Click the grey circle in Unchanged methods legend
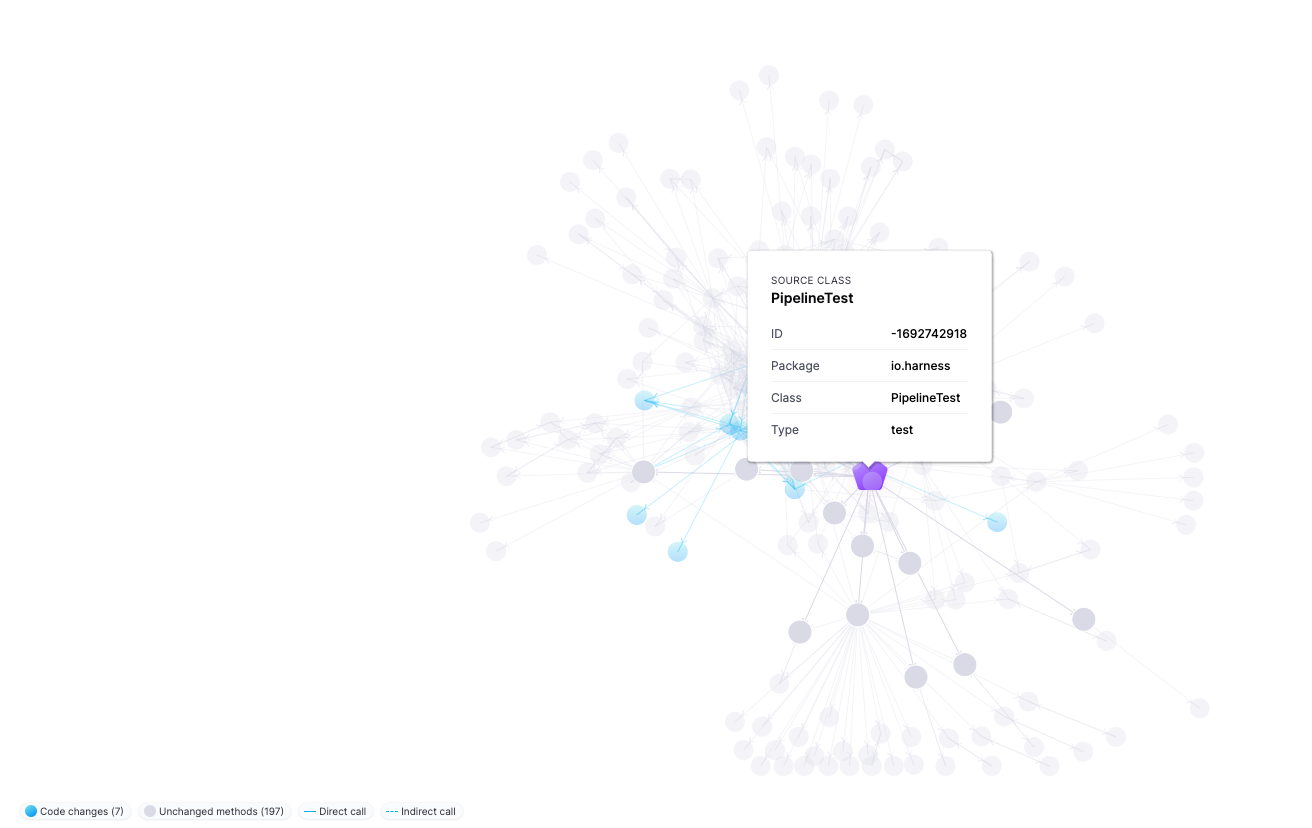Screen dimensions: 1312x828 pos(150,811)
